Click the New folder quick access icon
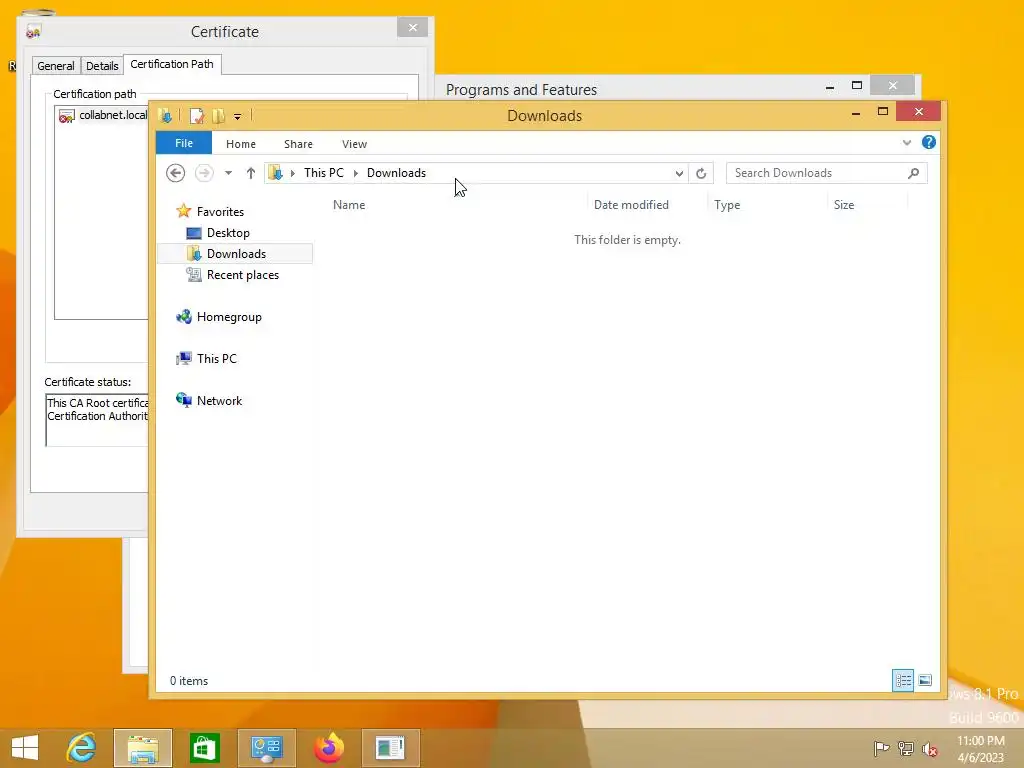Viewport: 1024px width, 768px height. (218, 116)
